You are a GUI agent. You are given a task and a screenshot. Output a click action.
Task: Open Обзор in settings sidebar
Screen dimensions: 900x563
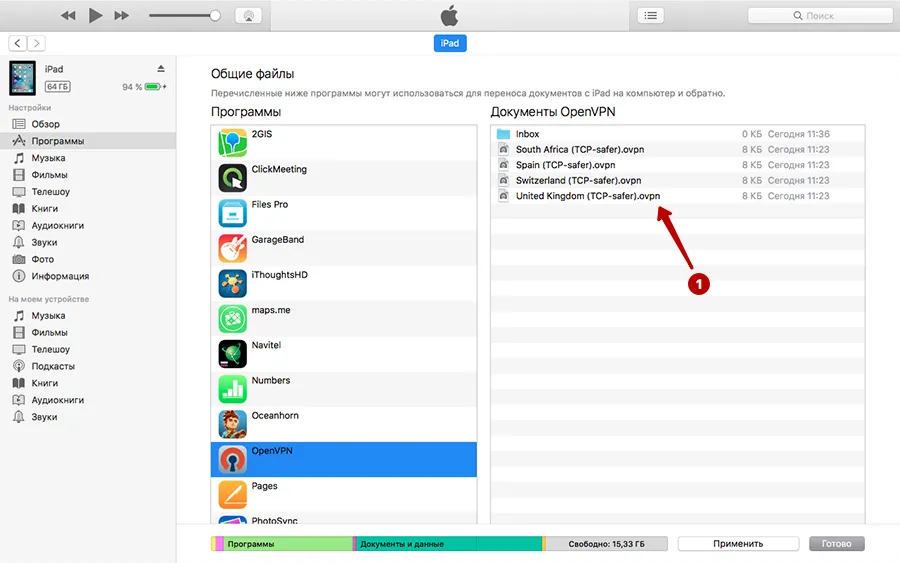click(x=45, y=124)
